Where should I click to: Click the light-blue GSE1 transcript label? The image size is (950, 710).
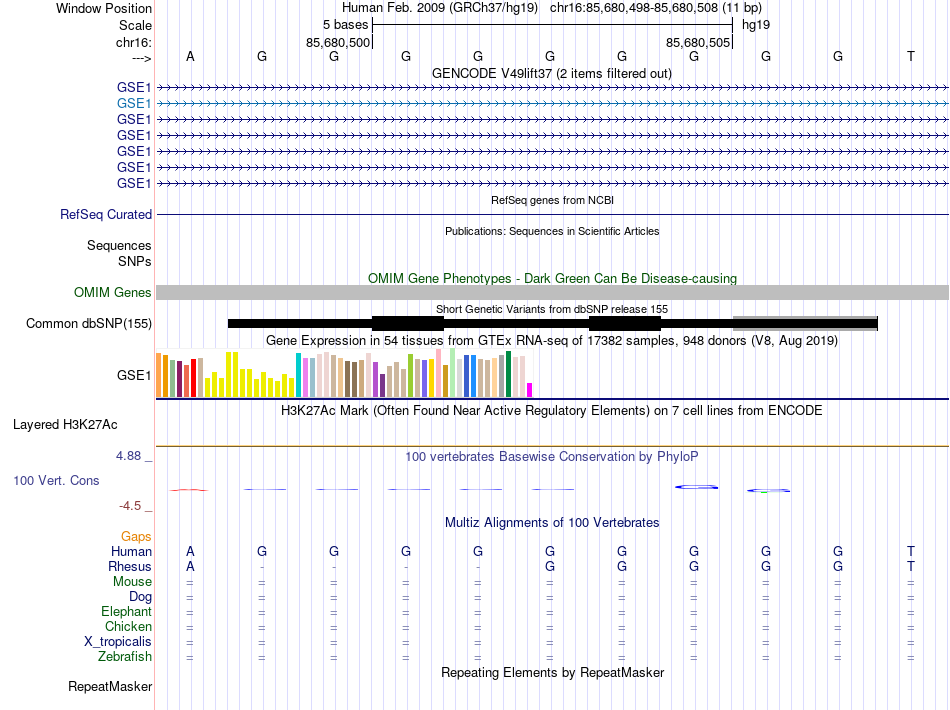point(134,104)
